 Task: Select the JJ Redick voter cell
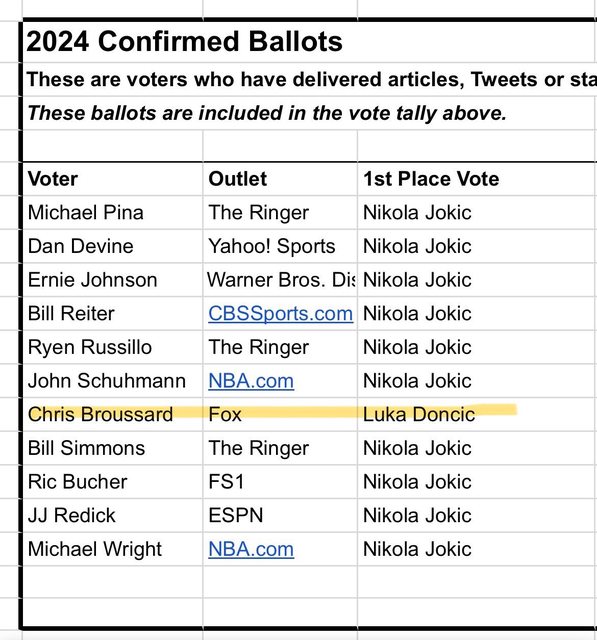point(113,515)
